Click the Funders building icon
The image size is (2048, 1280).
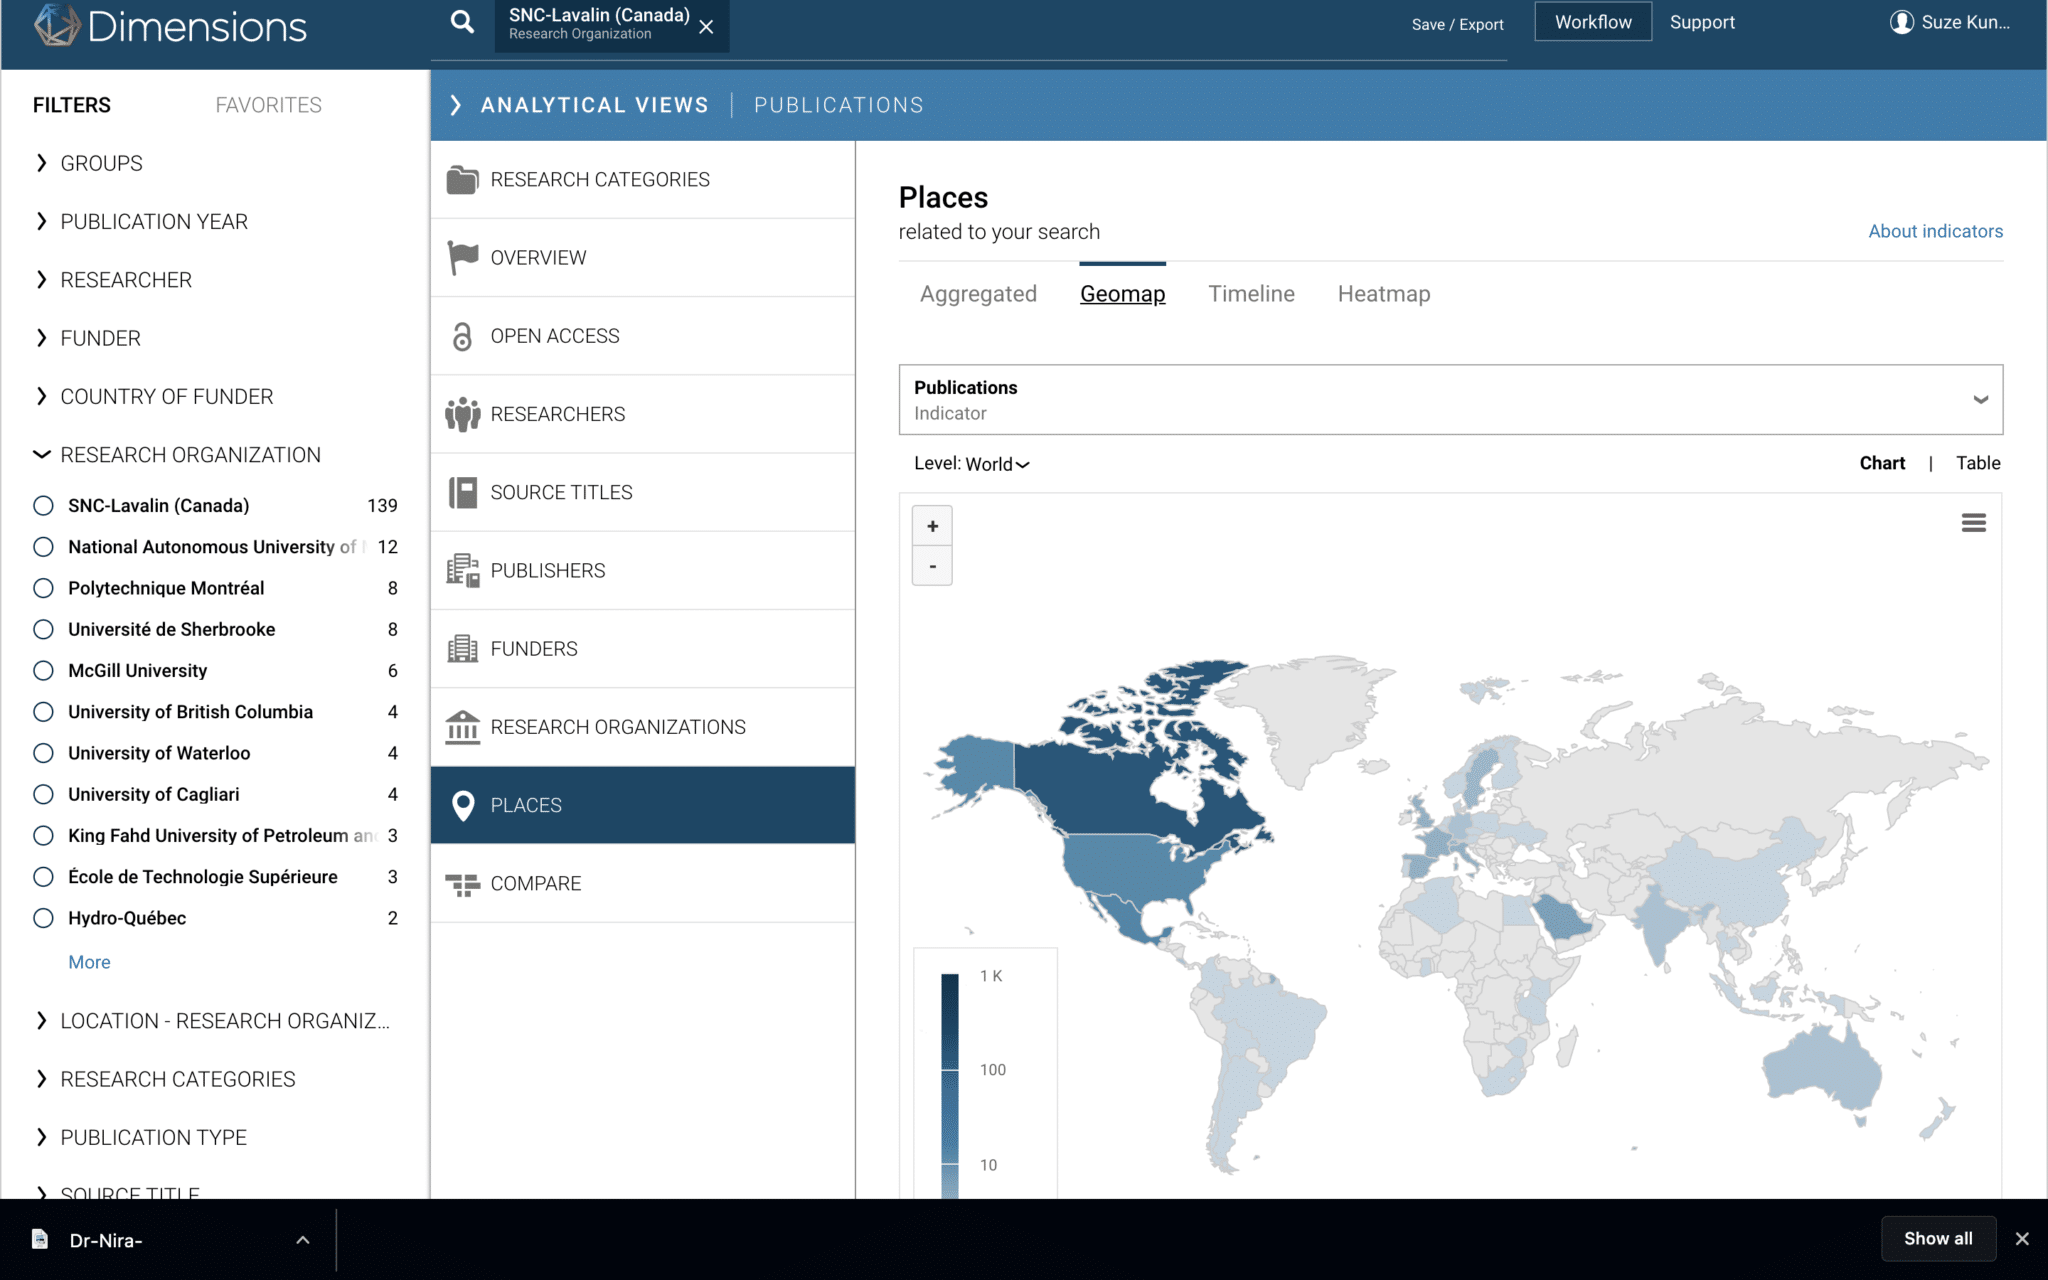coord(462,649)
